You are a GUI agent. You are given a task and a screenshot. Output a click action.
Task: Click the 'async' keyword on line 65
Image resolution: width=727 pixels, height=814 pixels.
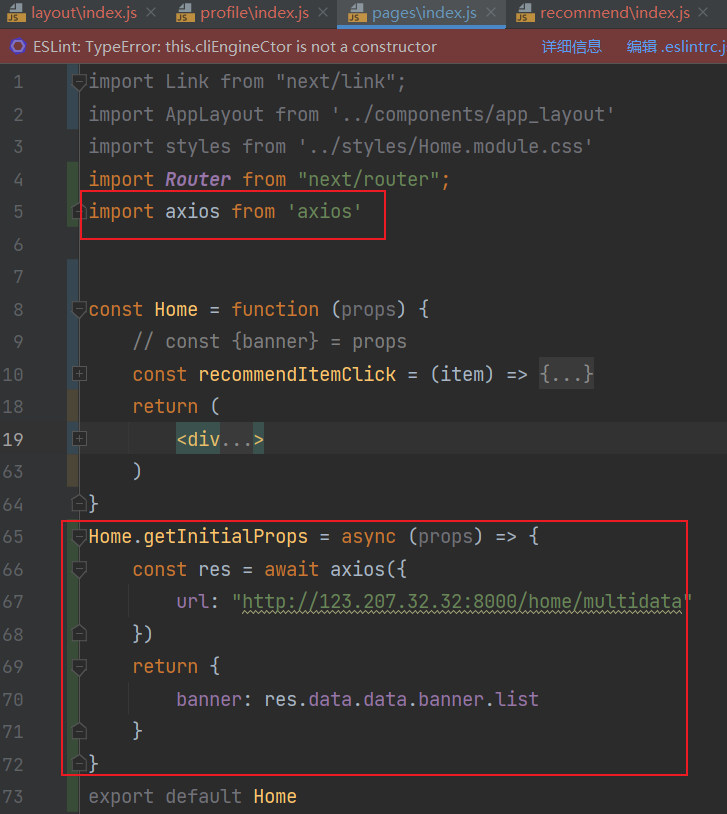pos(368,537)
